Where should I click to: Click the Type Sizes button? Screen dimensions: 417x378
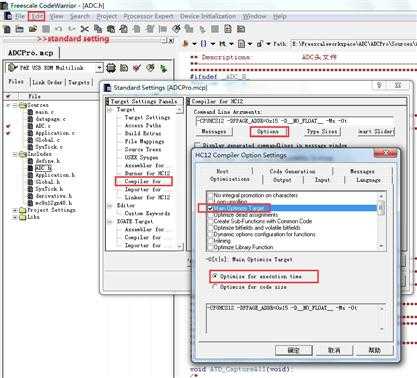[322, 132]
